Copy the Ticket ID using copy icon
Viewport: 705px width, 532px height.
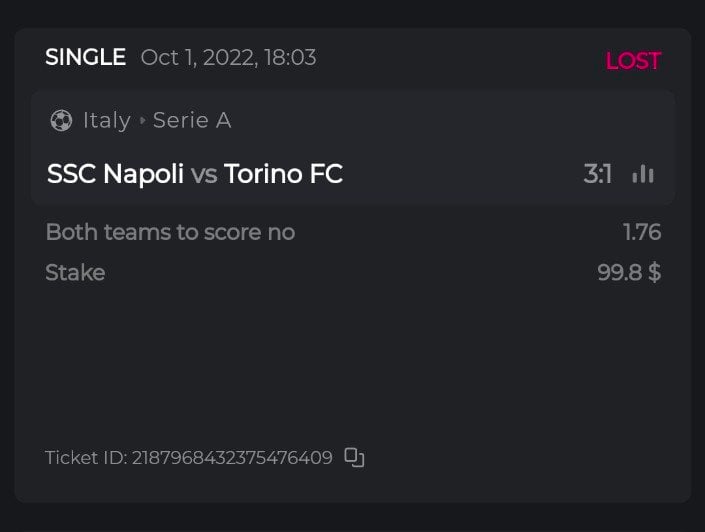point(354,458)
